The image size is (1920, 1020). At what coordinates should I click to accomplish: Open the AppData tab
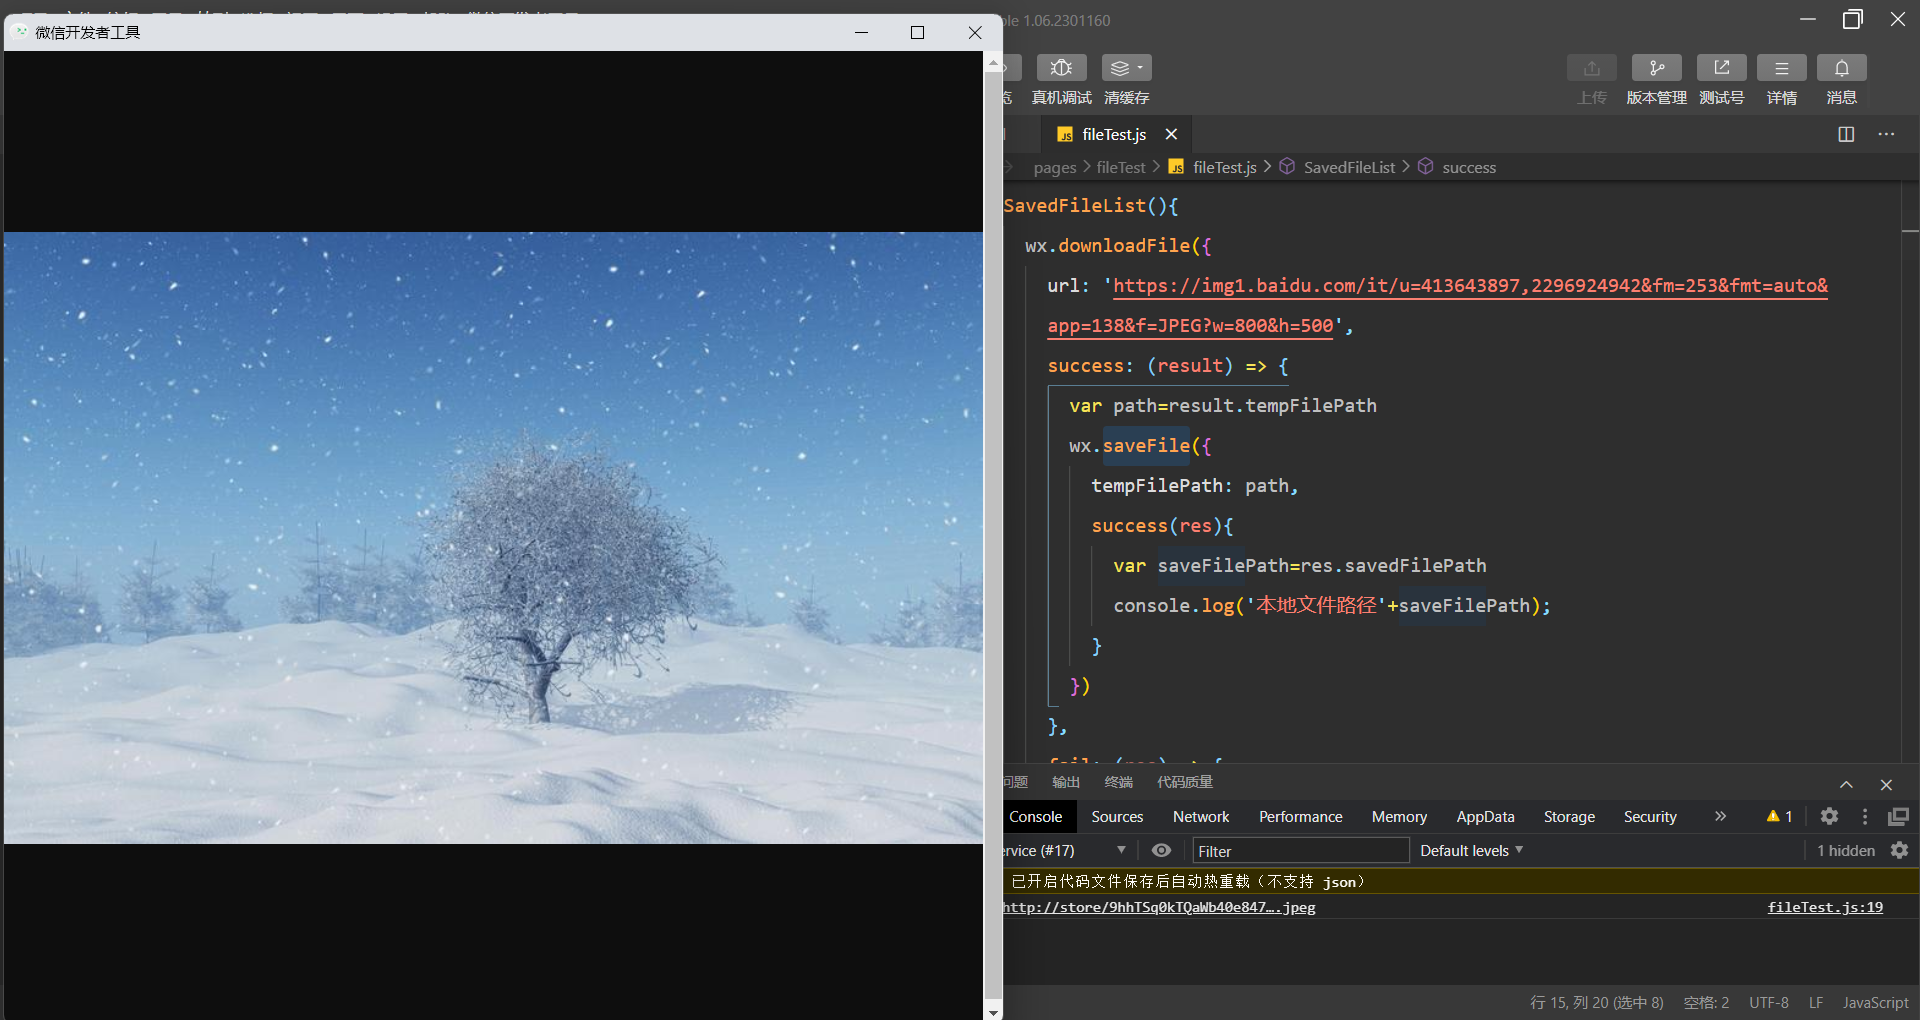[1485, 816]
